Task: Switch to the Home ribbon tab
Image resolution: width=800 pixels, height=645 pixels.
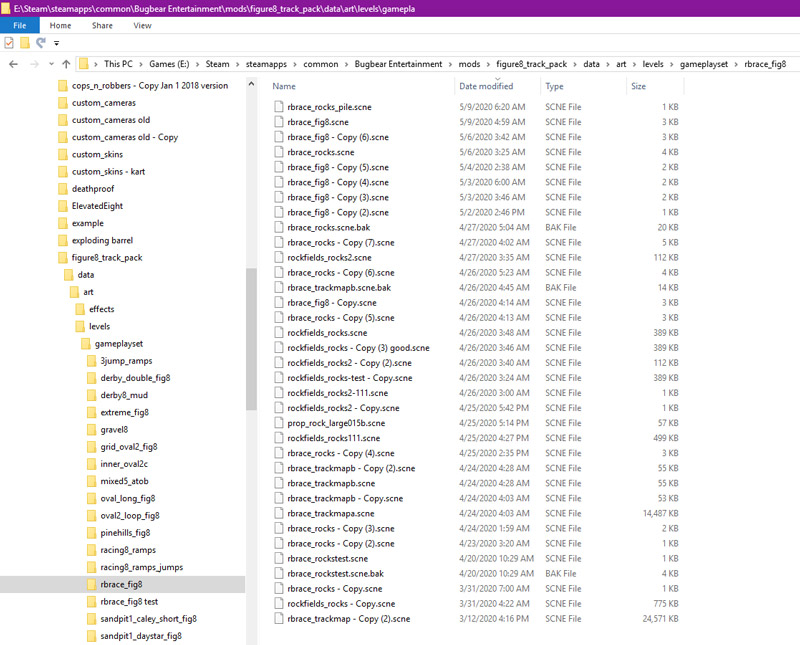Action: point(60,26)
